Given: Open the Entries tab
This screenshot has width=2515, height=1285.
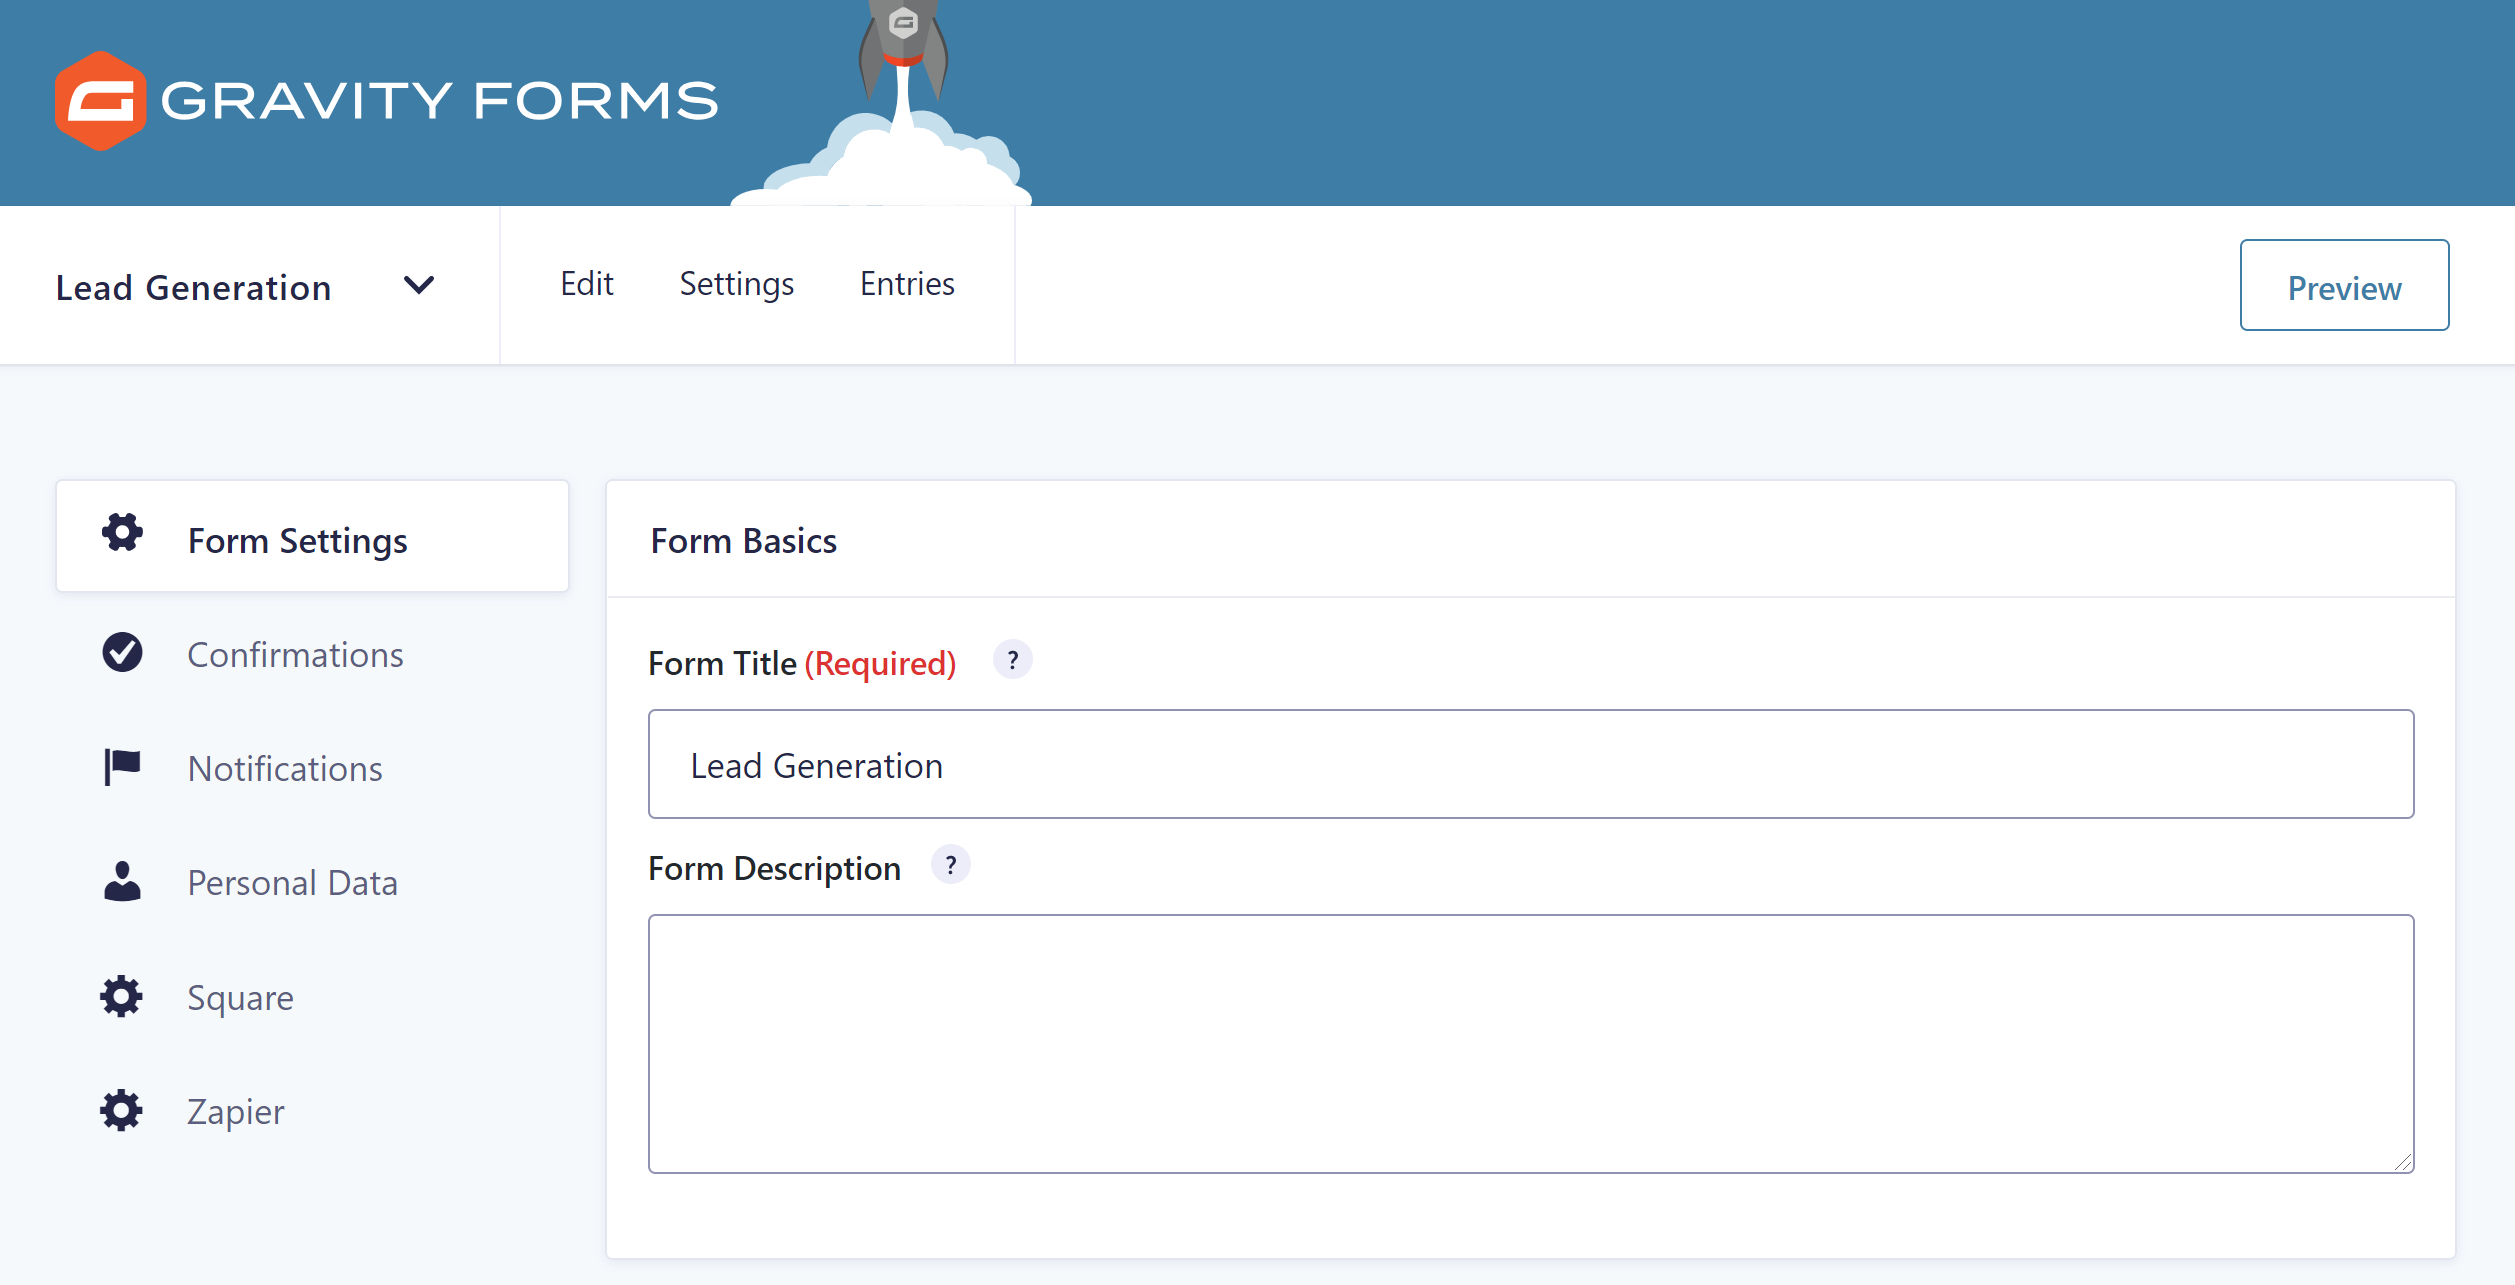Looking at the screenshot, I should tap(907, 284).
